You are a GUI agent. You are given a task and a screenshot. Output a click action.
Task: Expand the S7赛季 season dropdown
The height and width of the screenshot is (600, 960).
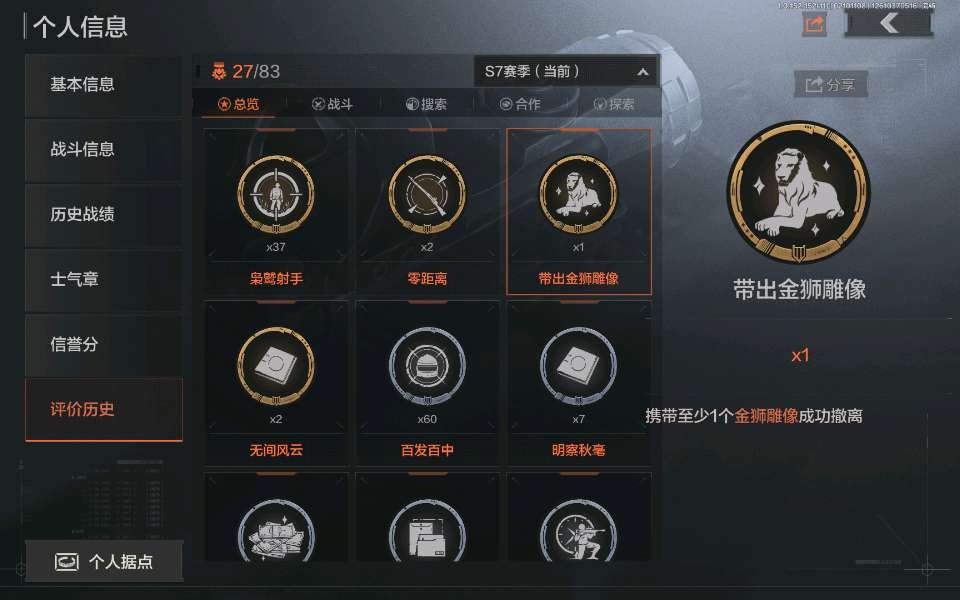tap(566, 71)
